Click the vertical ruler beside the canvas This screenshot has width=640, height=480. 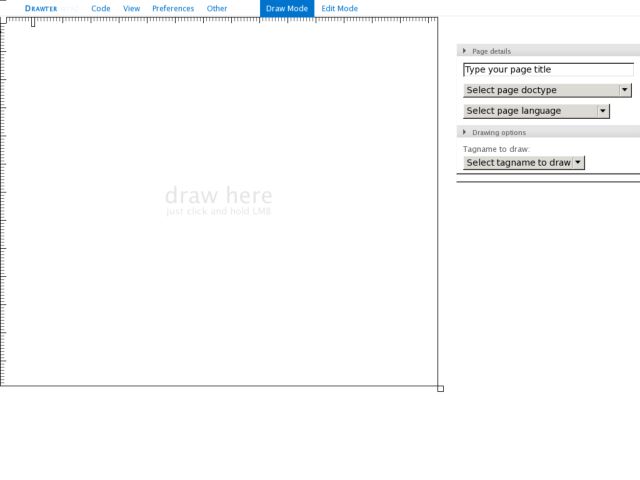pos(3,204)
